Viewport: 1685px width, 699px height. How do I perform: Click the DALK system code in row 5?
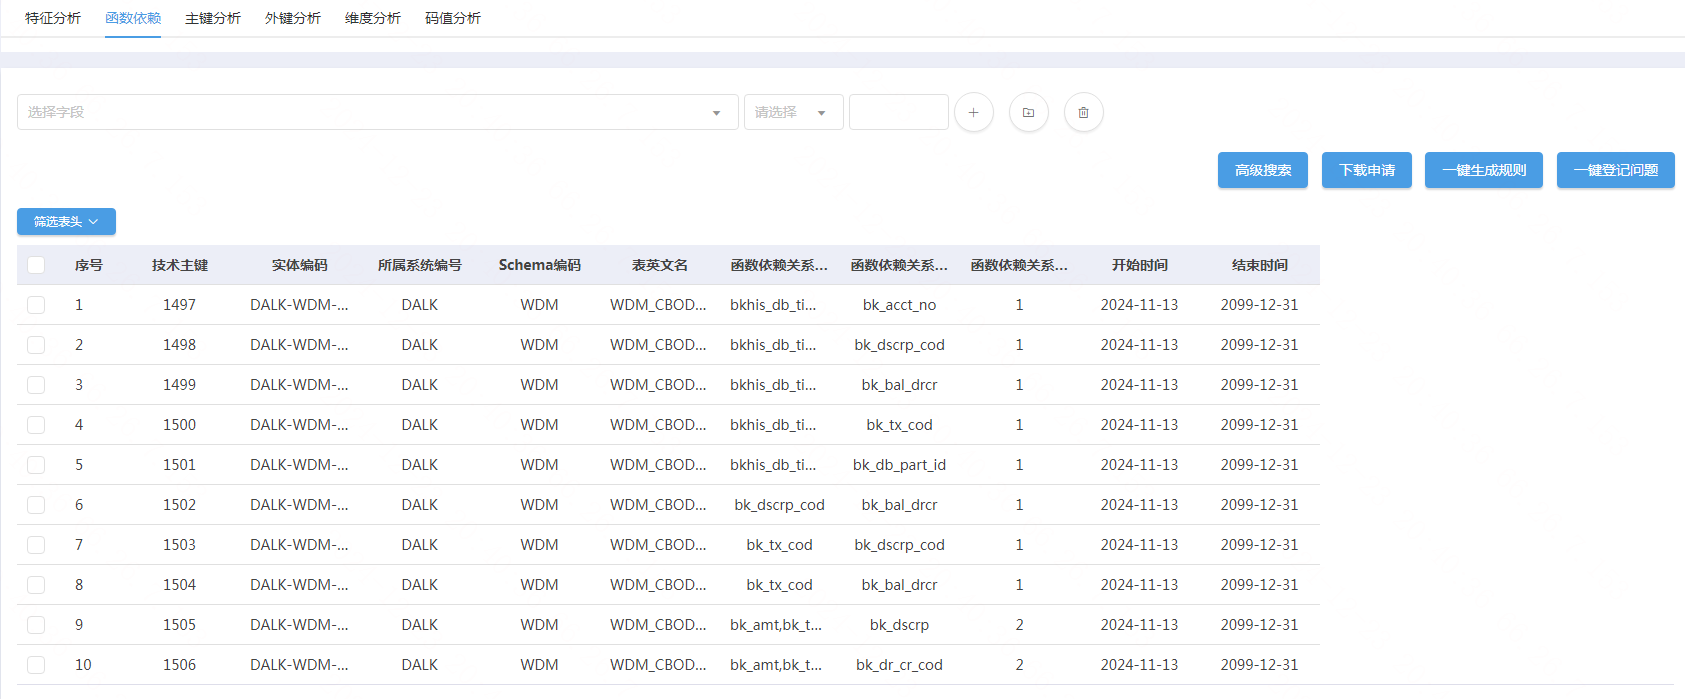[420, 465]
